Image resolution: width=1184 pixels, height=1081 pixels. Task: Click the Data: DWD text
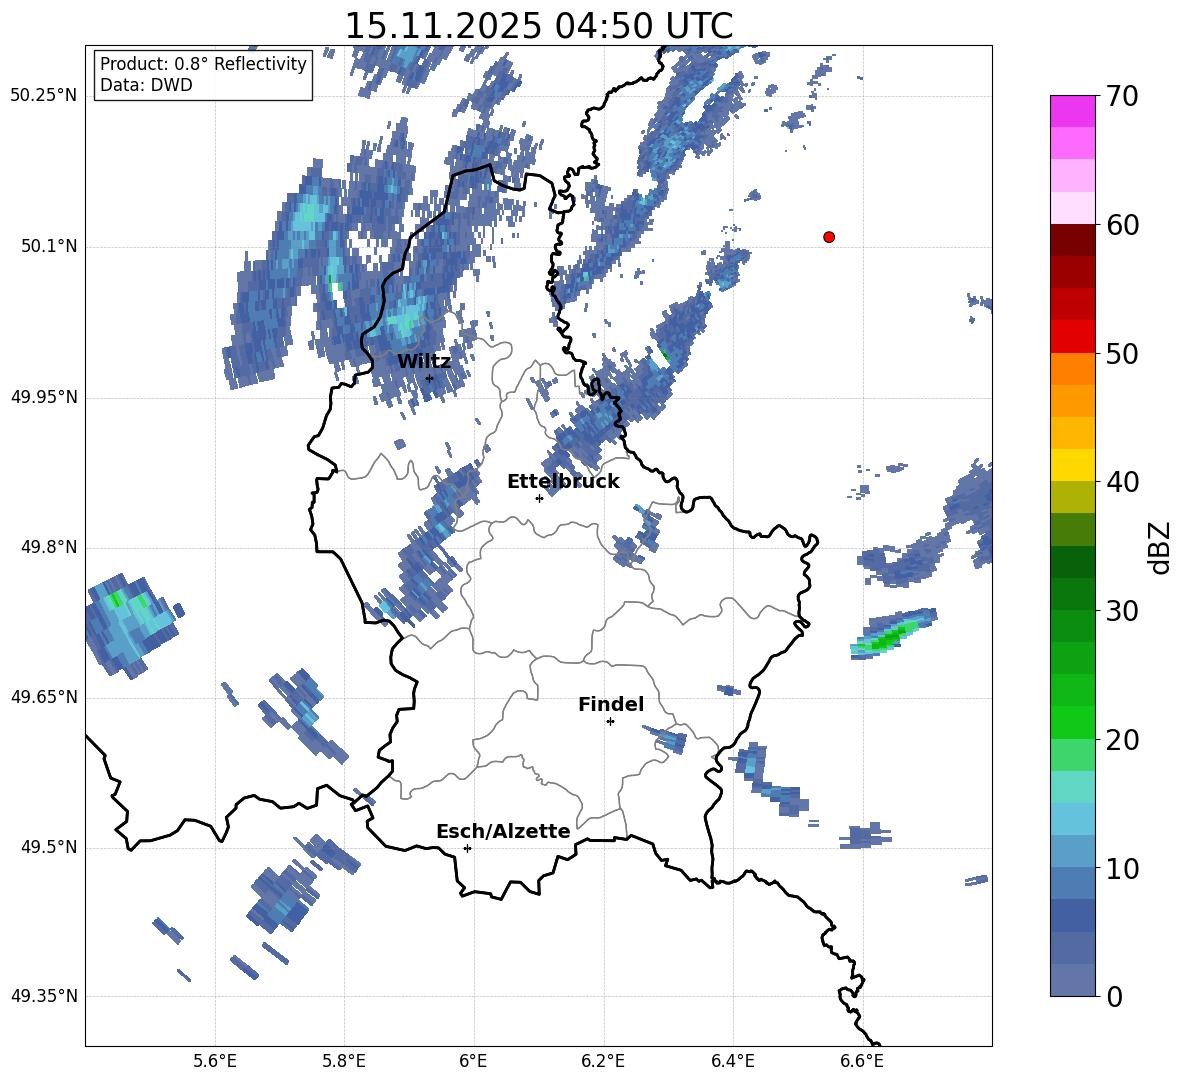point(146,85)
